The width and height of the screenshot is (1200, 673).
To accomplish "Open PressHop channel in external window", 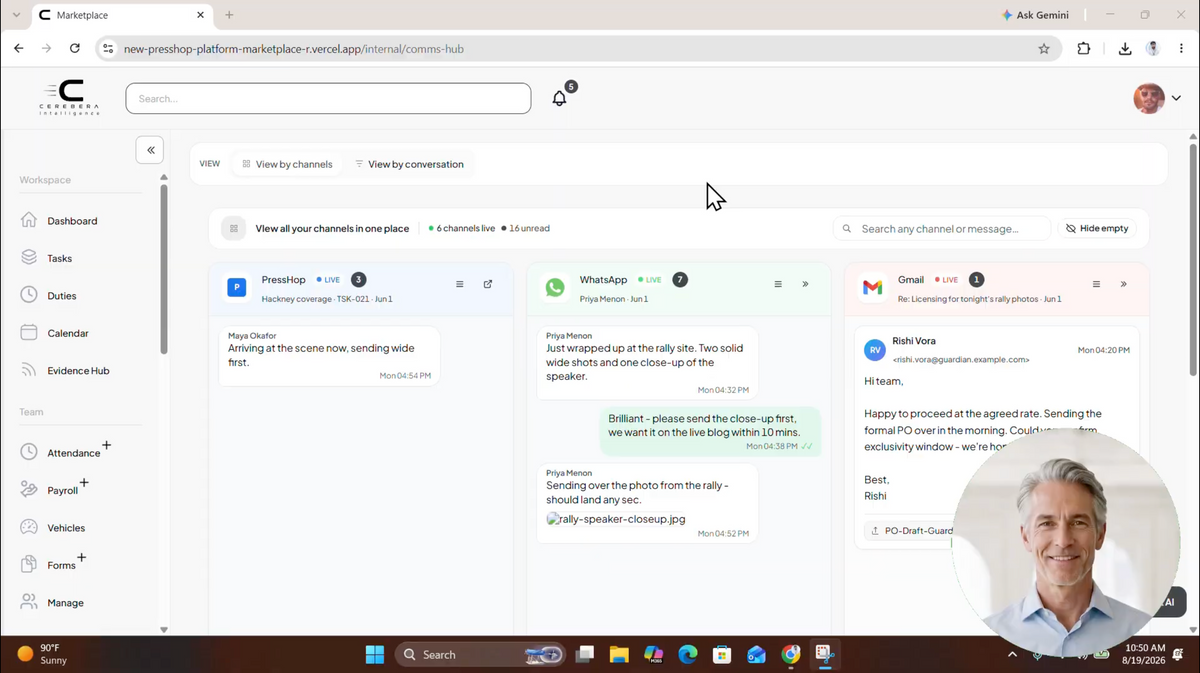I will [x=488, y=284].
